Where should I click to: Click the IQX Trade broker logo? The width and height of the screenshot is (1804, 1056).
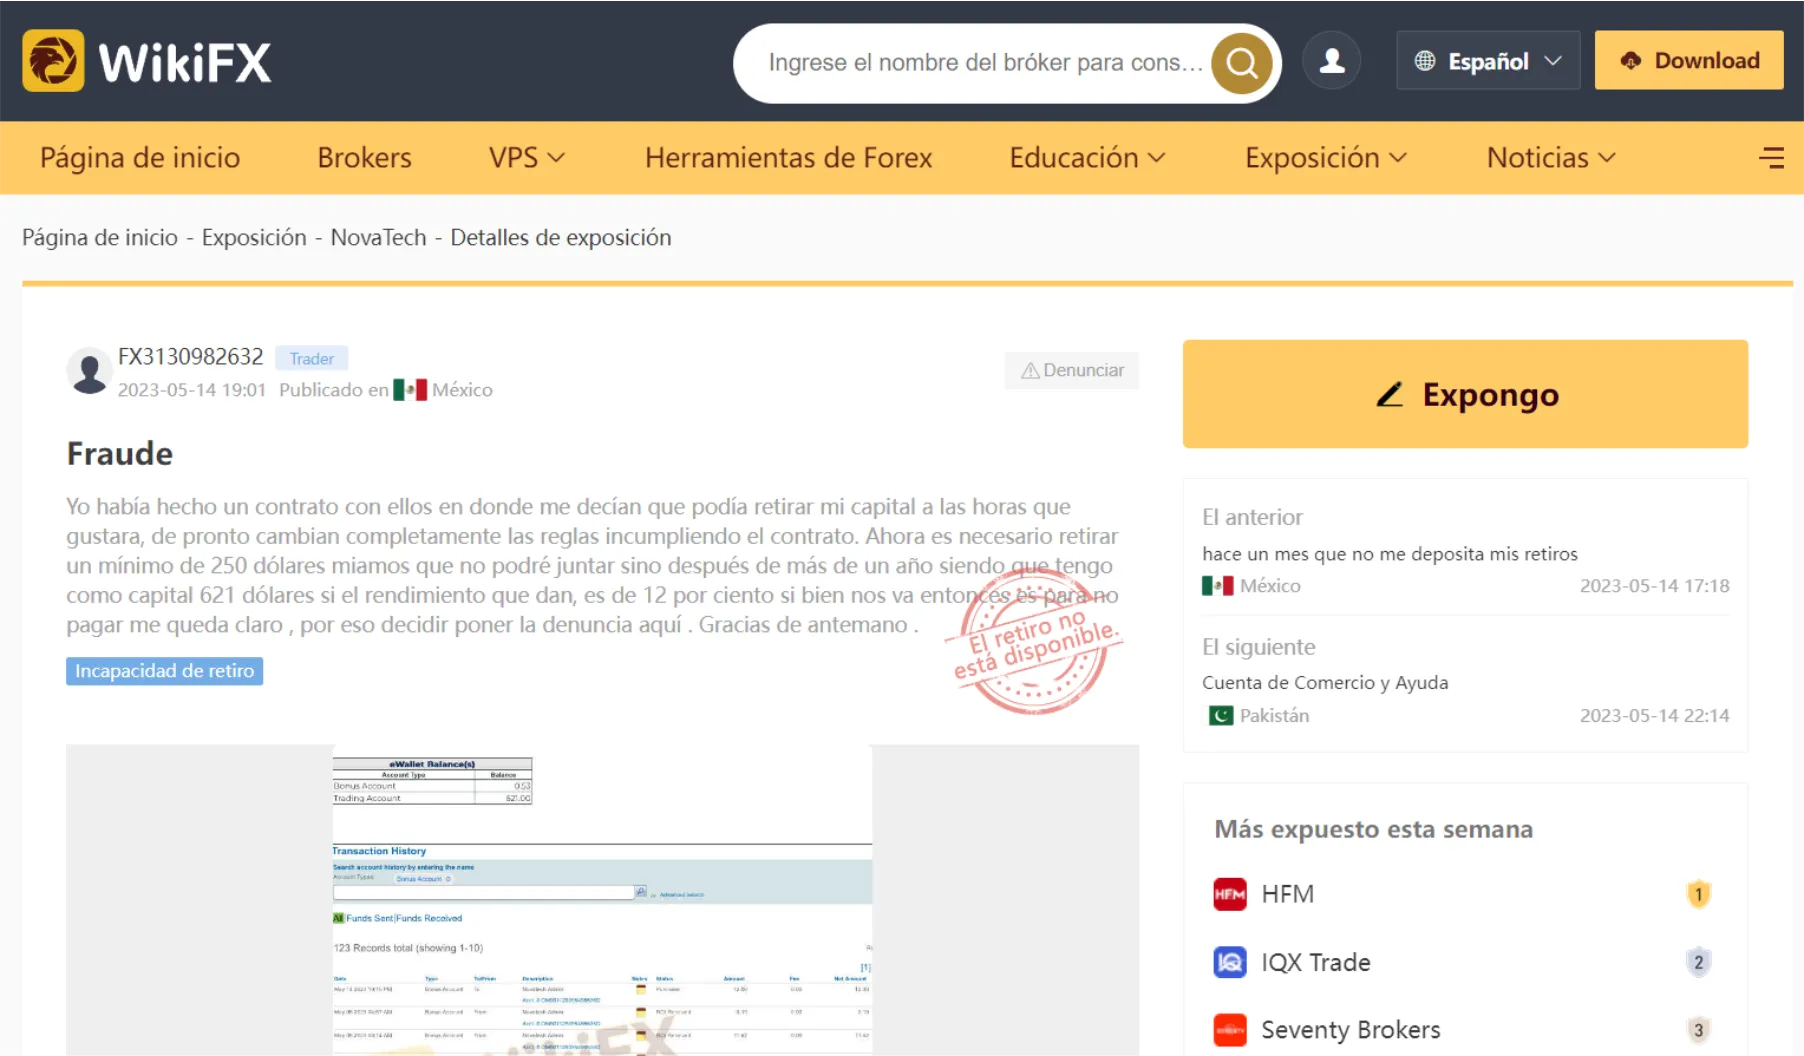click(x=1230, y=962)
